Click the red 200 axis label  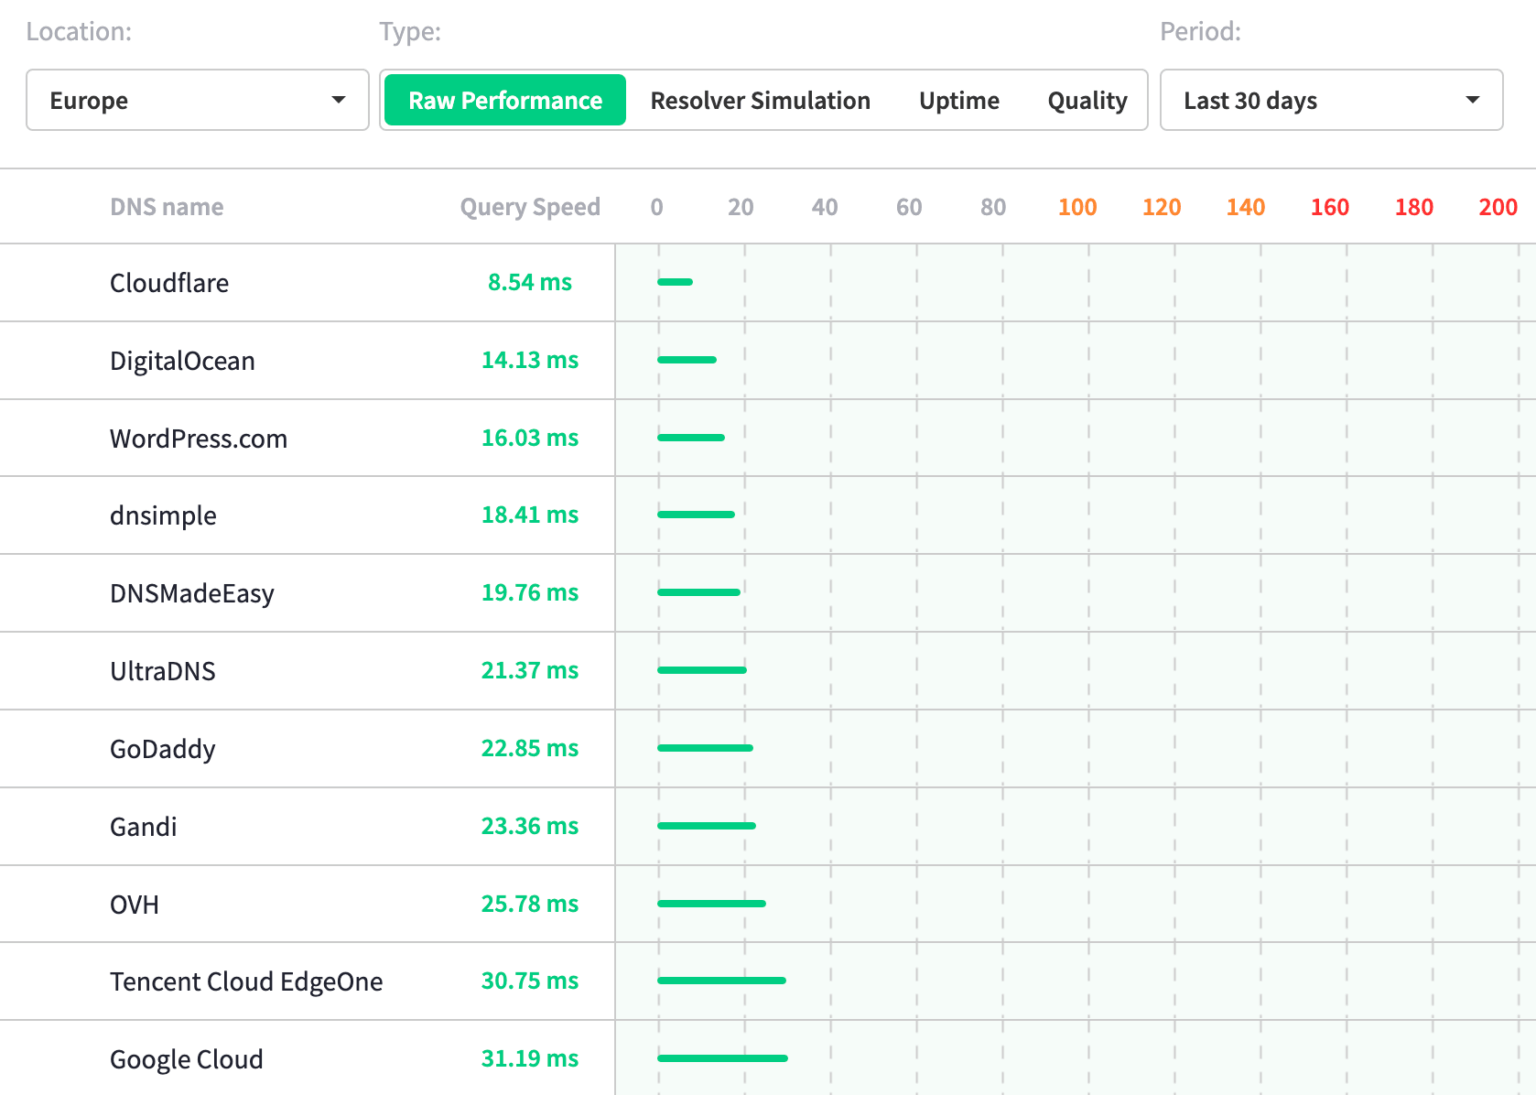(1498, 207)
